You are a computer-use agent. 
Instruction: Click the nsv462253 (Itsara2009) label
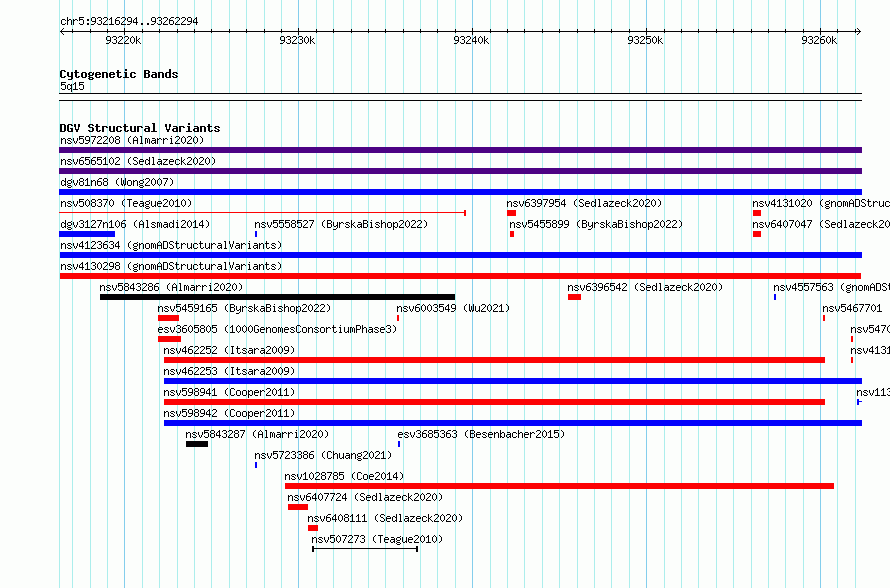[229, 371]
